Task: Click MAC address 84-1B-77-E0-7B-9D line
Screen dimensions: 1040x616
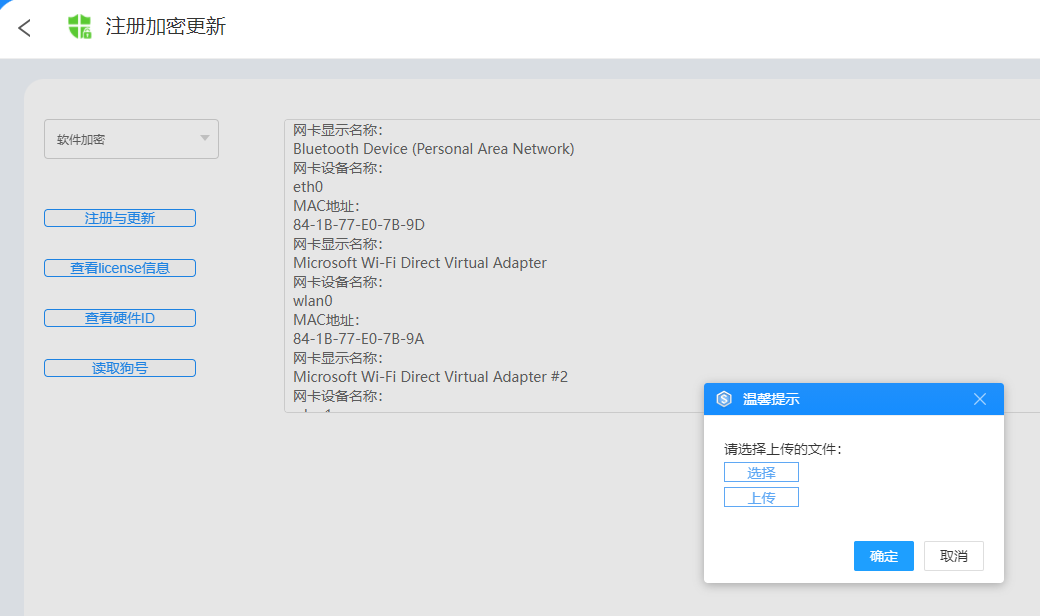Action: (x=359, y=225)
